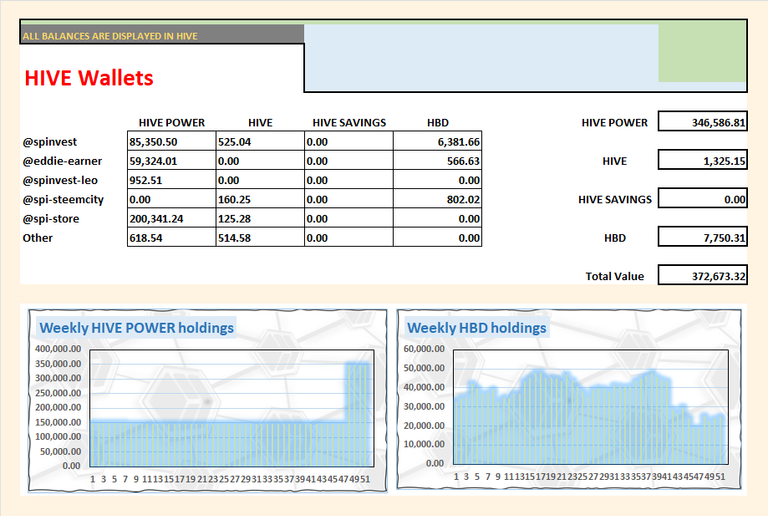Image resolution: width=768 pixels, height=516 pixels.
Task: Select @spi-store HIVE POWER 200,341.24
Action: pos(171,218)
